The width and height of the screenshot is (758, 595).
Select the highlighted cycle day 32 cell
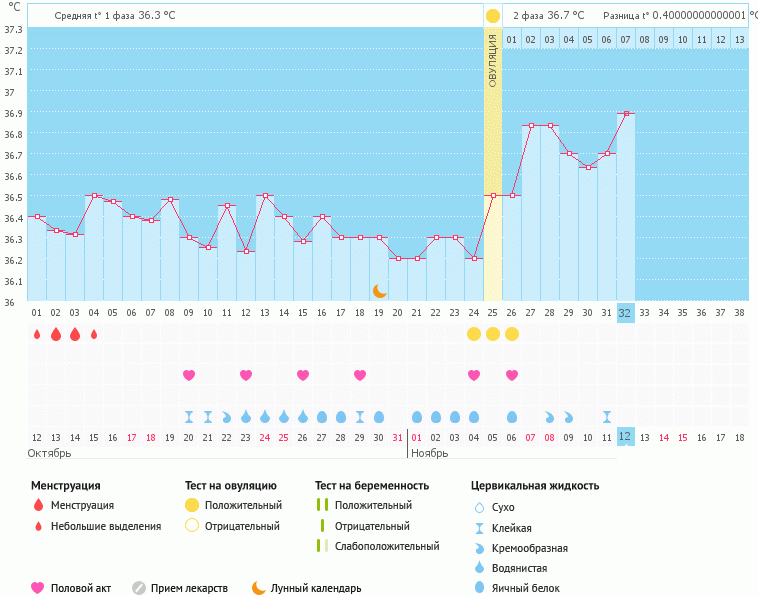coord(625,312)
